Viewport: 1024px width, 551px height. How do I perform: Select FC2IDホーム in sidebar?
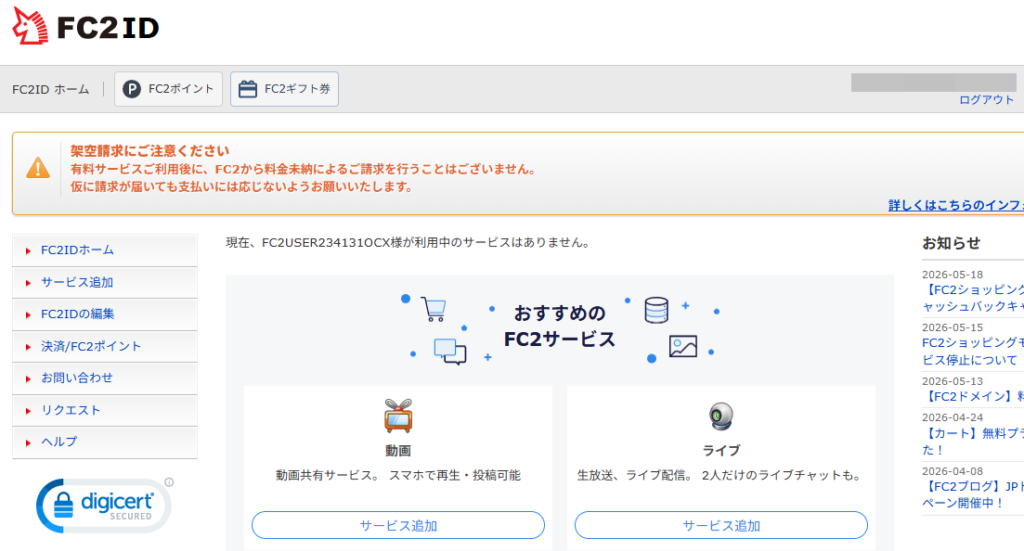104,251
